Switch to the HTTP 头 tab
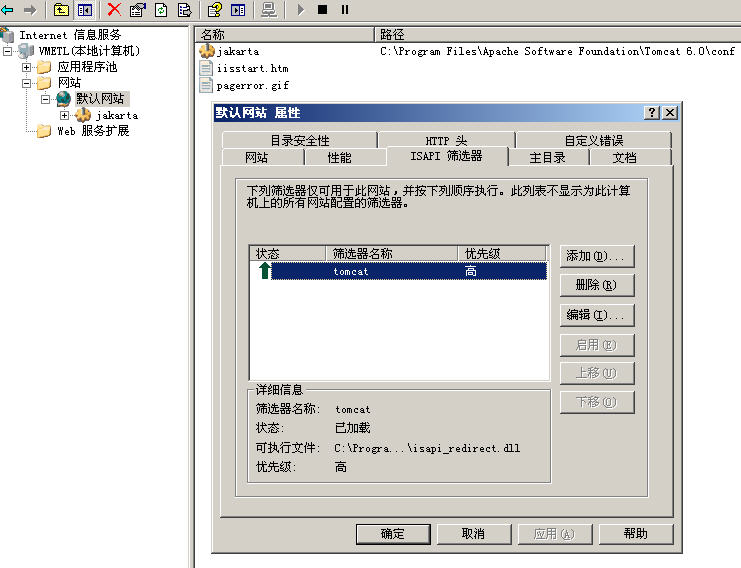 (446, 140)
